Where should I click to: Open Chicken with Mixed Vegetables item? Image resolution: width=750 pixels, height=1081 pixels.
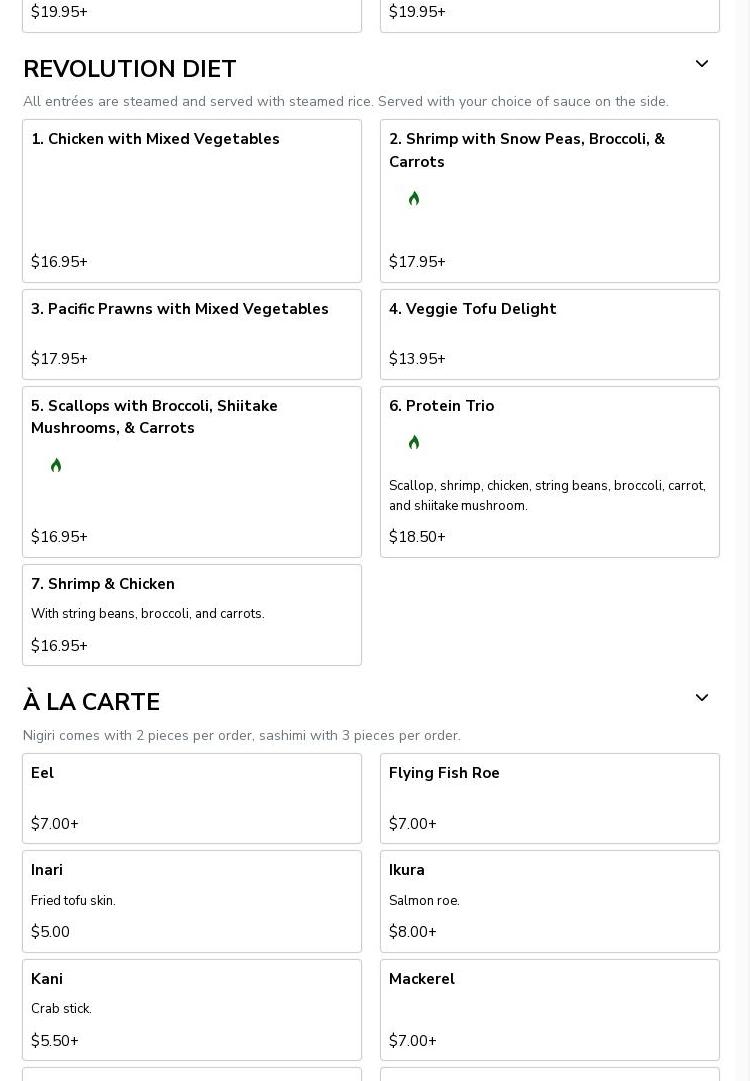pyautogui.click(x=191, y=200)
